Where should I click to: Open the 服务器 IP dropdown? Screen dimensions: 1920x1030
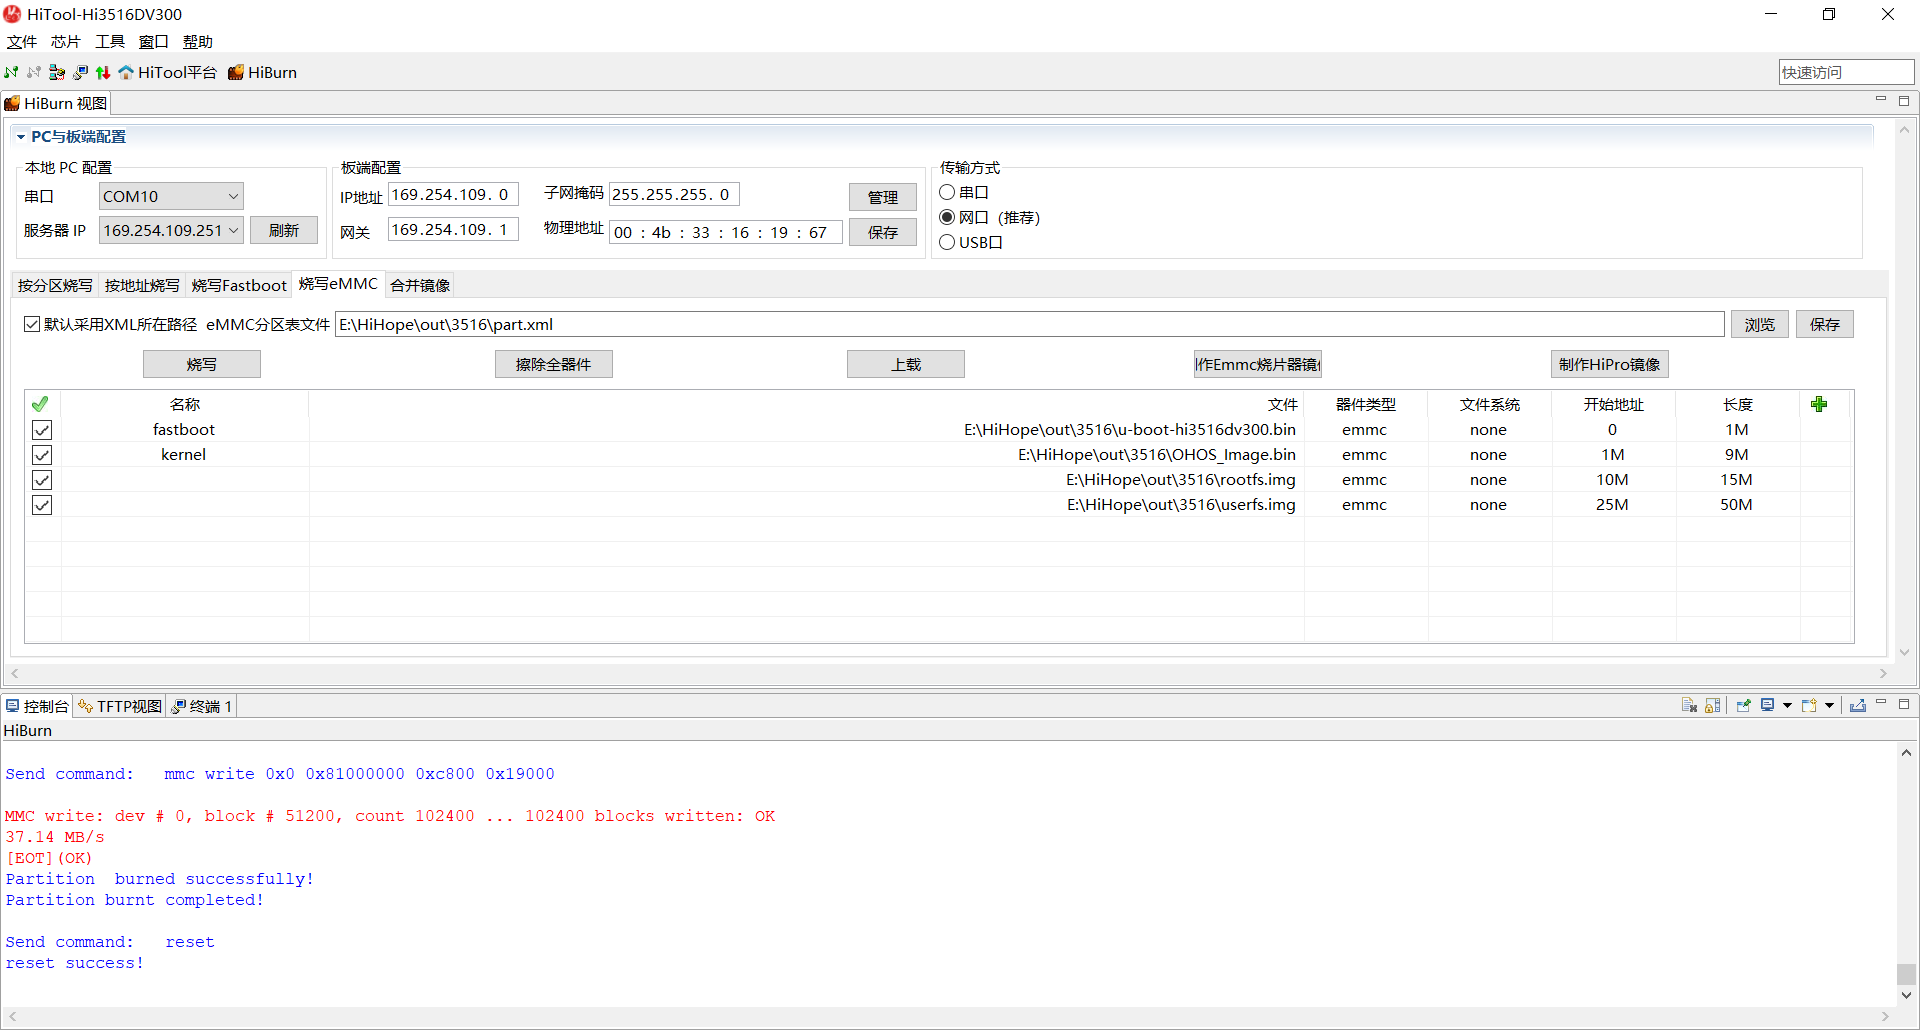pyautogui.click(x=171, y=230)
